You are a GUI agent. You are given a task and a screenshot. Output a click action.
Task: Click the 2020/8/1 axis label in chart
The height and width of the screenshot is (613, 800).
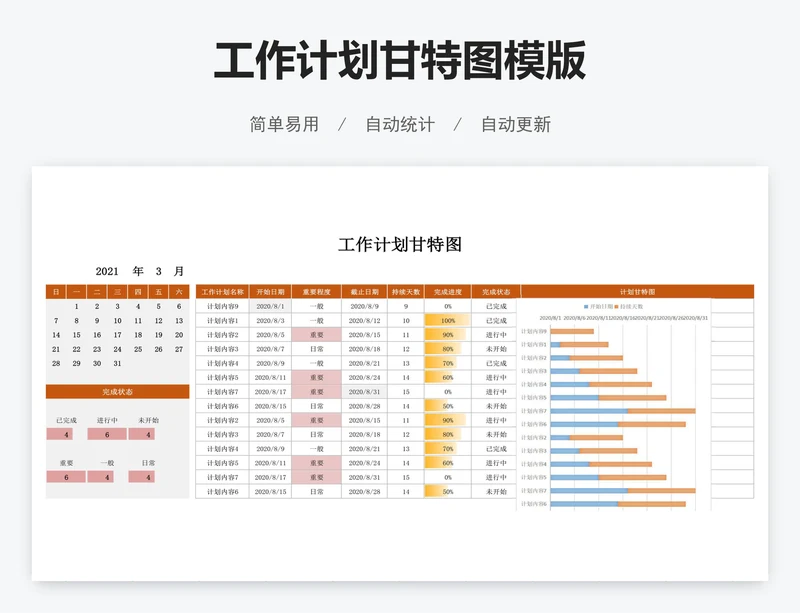click(x=550, y=318)
